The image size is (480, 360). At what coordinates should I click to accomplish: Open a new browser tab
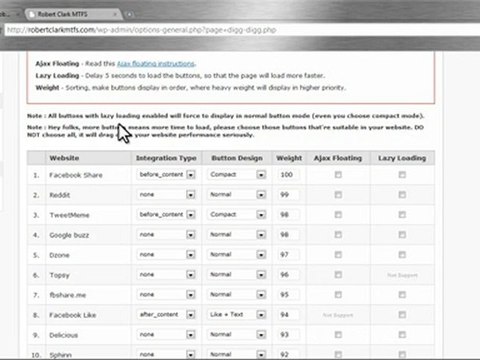pos(129,14)
